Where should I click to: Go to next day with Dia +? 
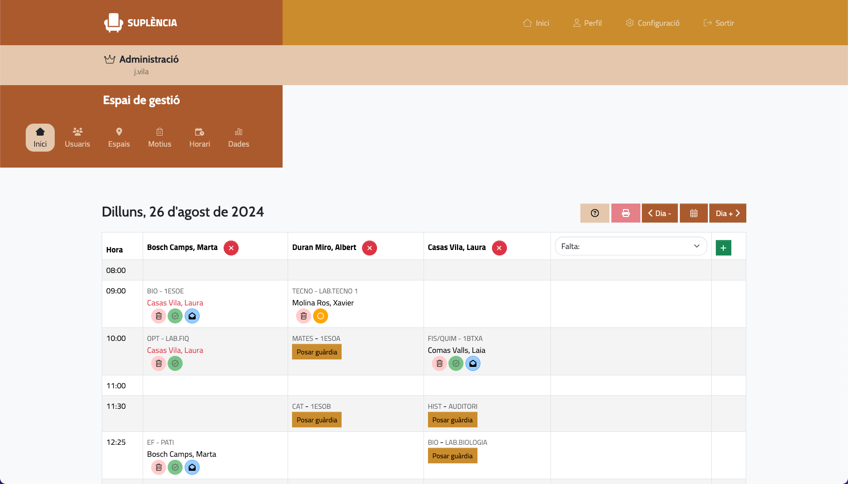[x=727, y=213]
